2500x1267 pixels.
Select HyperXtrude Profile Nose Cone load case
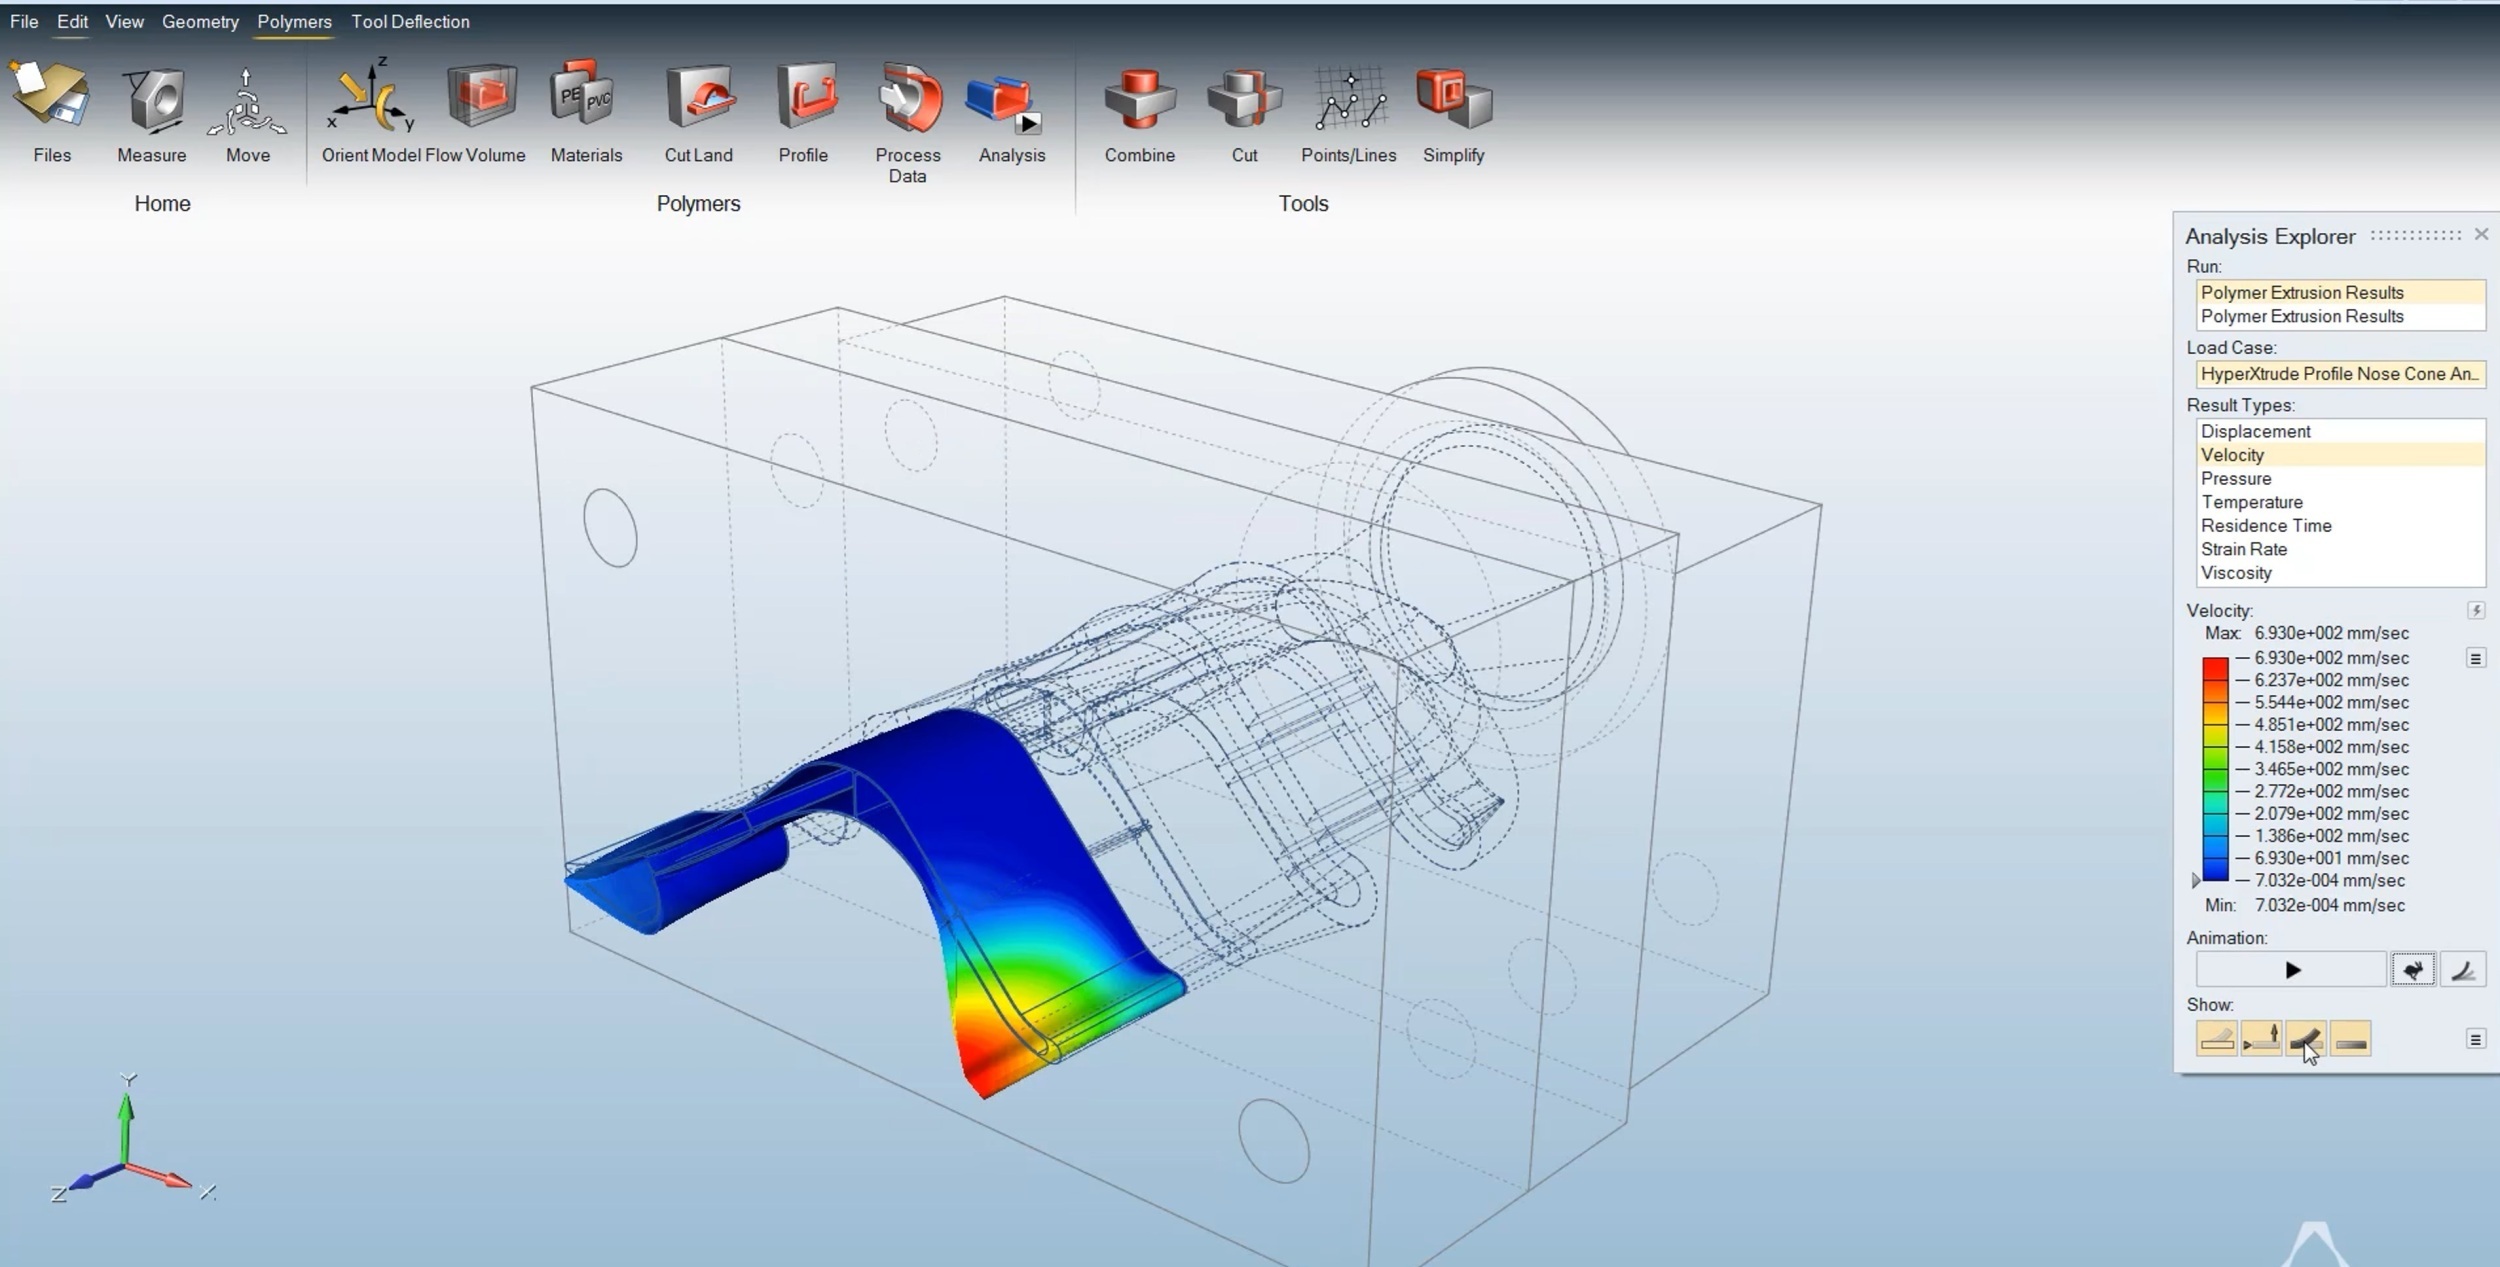pyautogui.click(x=2340, y=374)
